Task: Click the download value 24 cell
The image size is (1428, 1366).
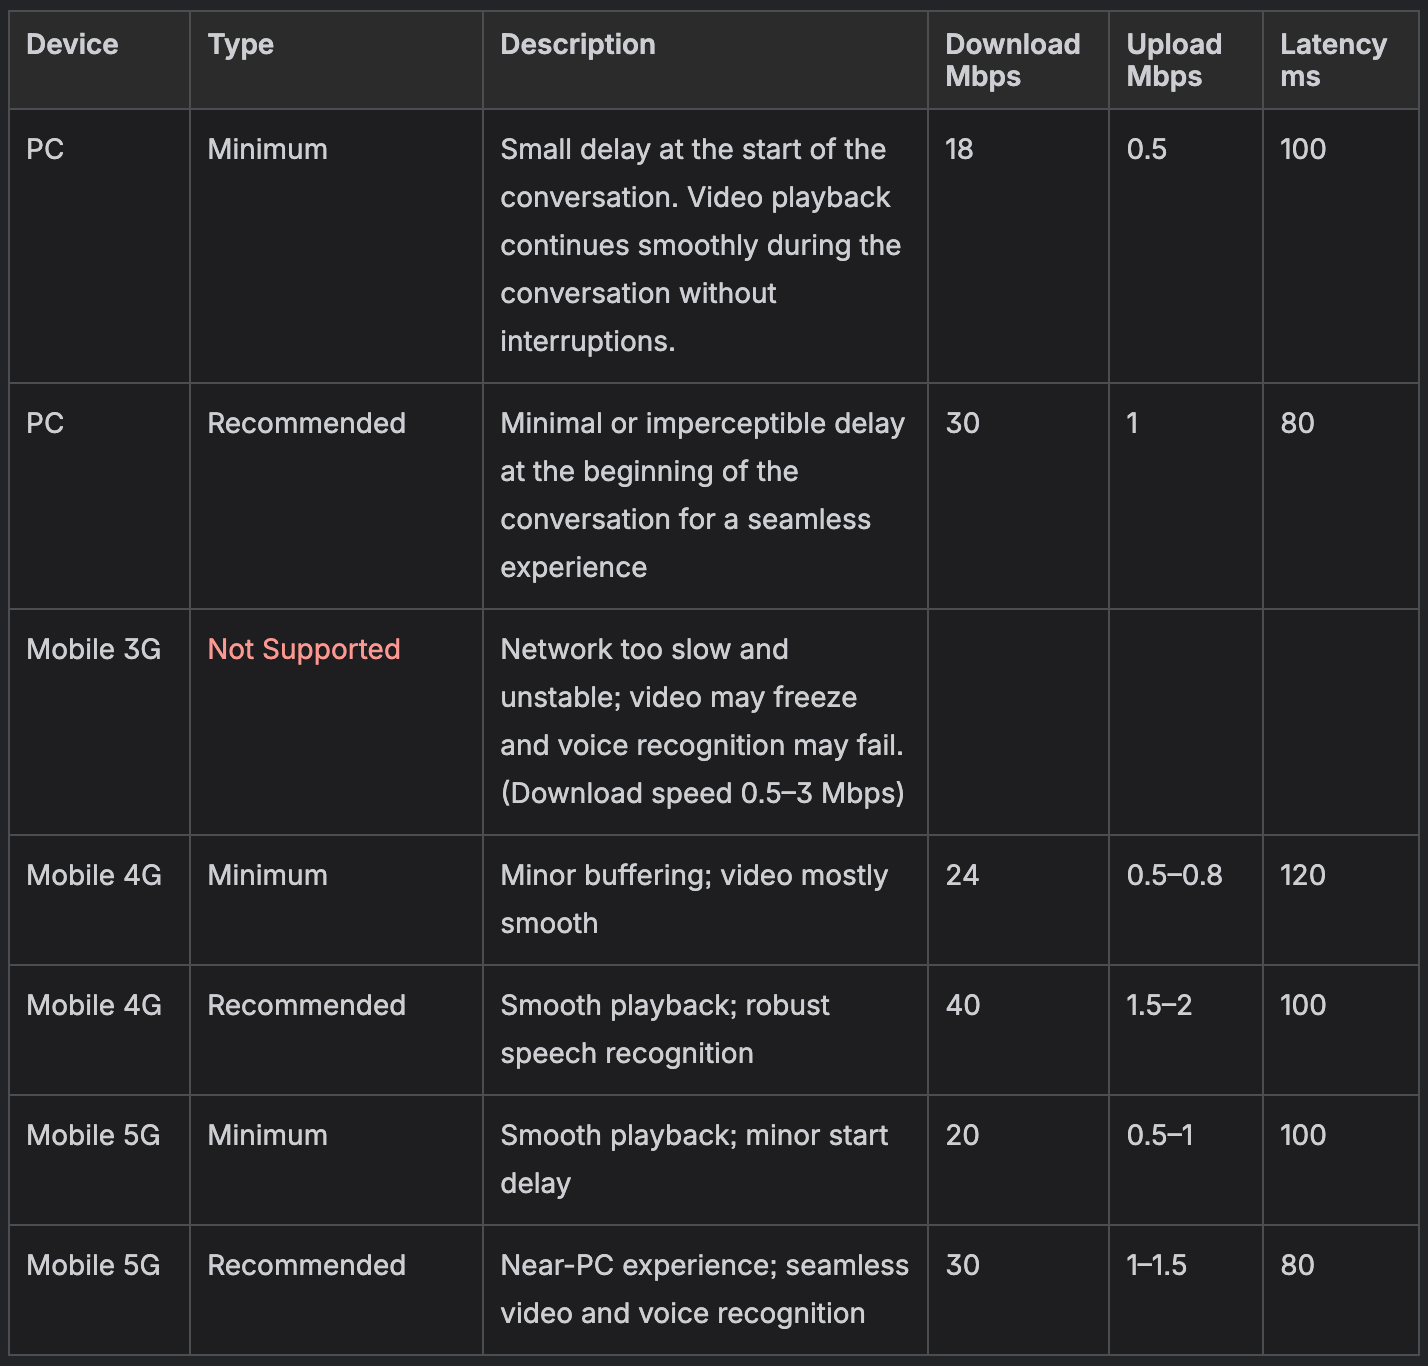Action: point(962,876)
